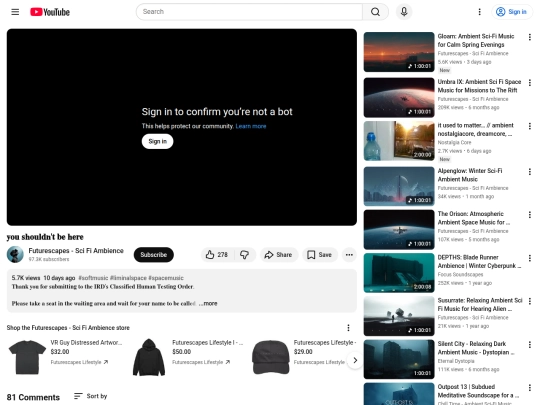Click the #liminalspace hashtag
The height and width of the screenshot is (405, 540).
coord(128,278)
